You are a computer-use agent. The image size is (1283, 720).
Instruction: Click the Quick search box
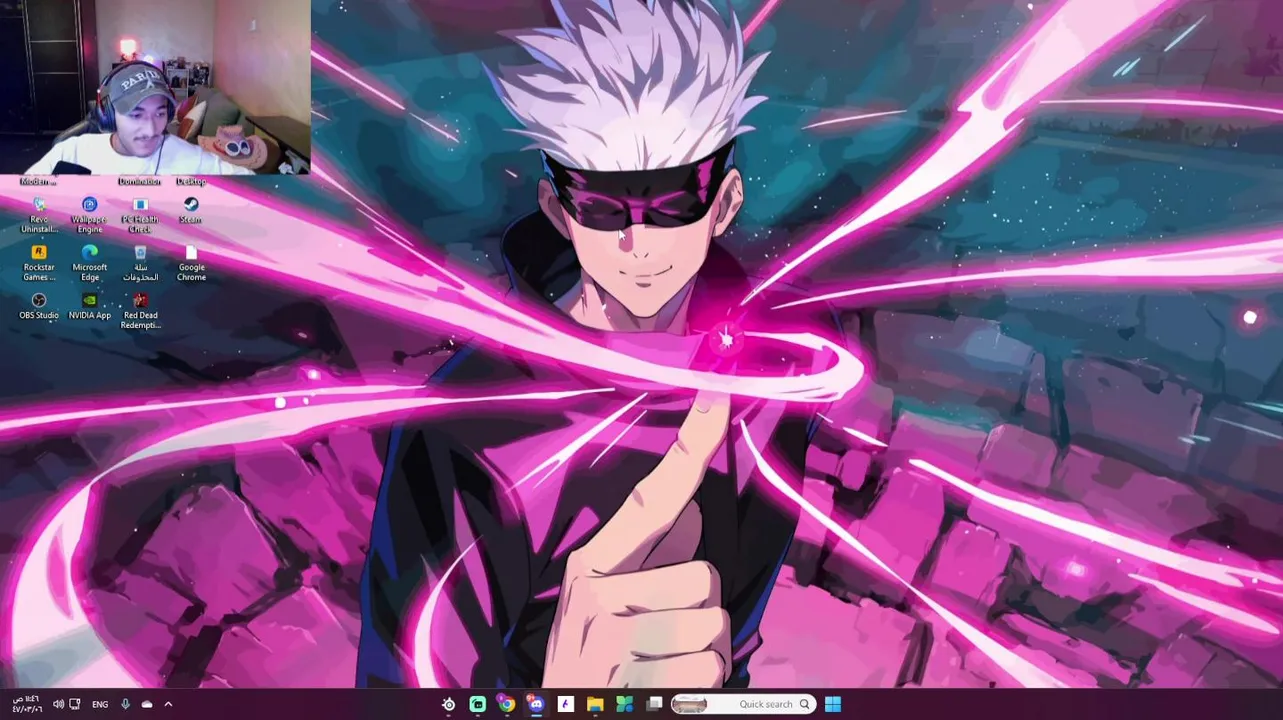pyautogui.click(x=743, y=704)
